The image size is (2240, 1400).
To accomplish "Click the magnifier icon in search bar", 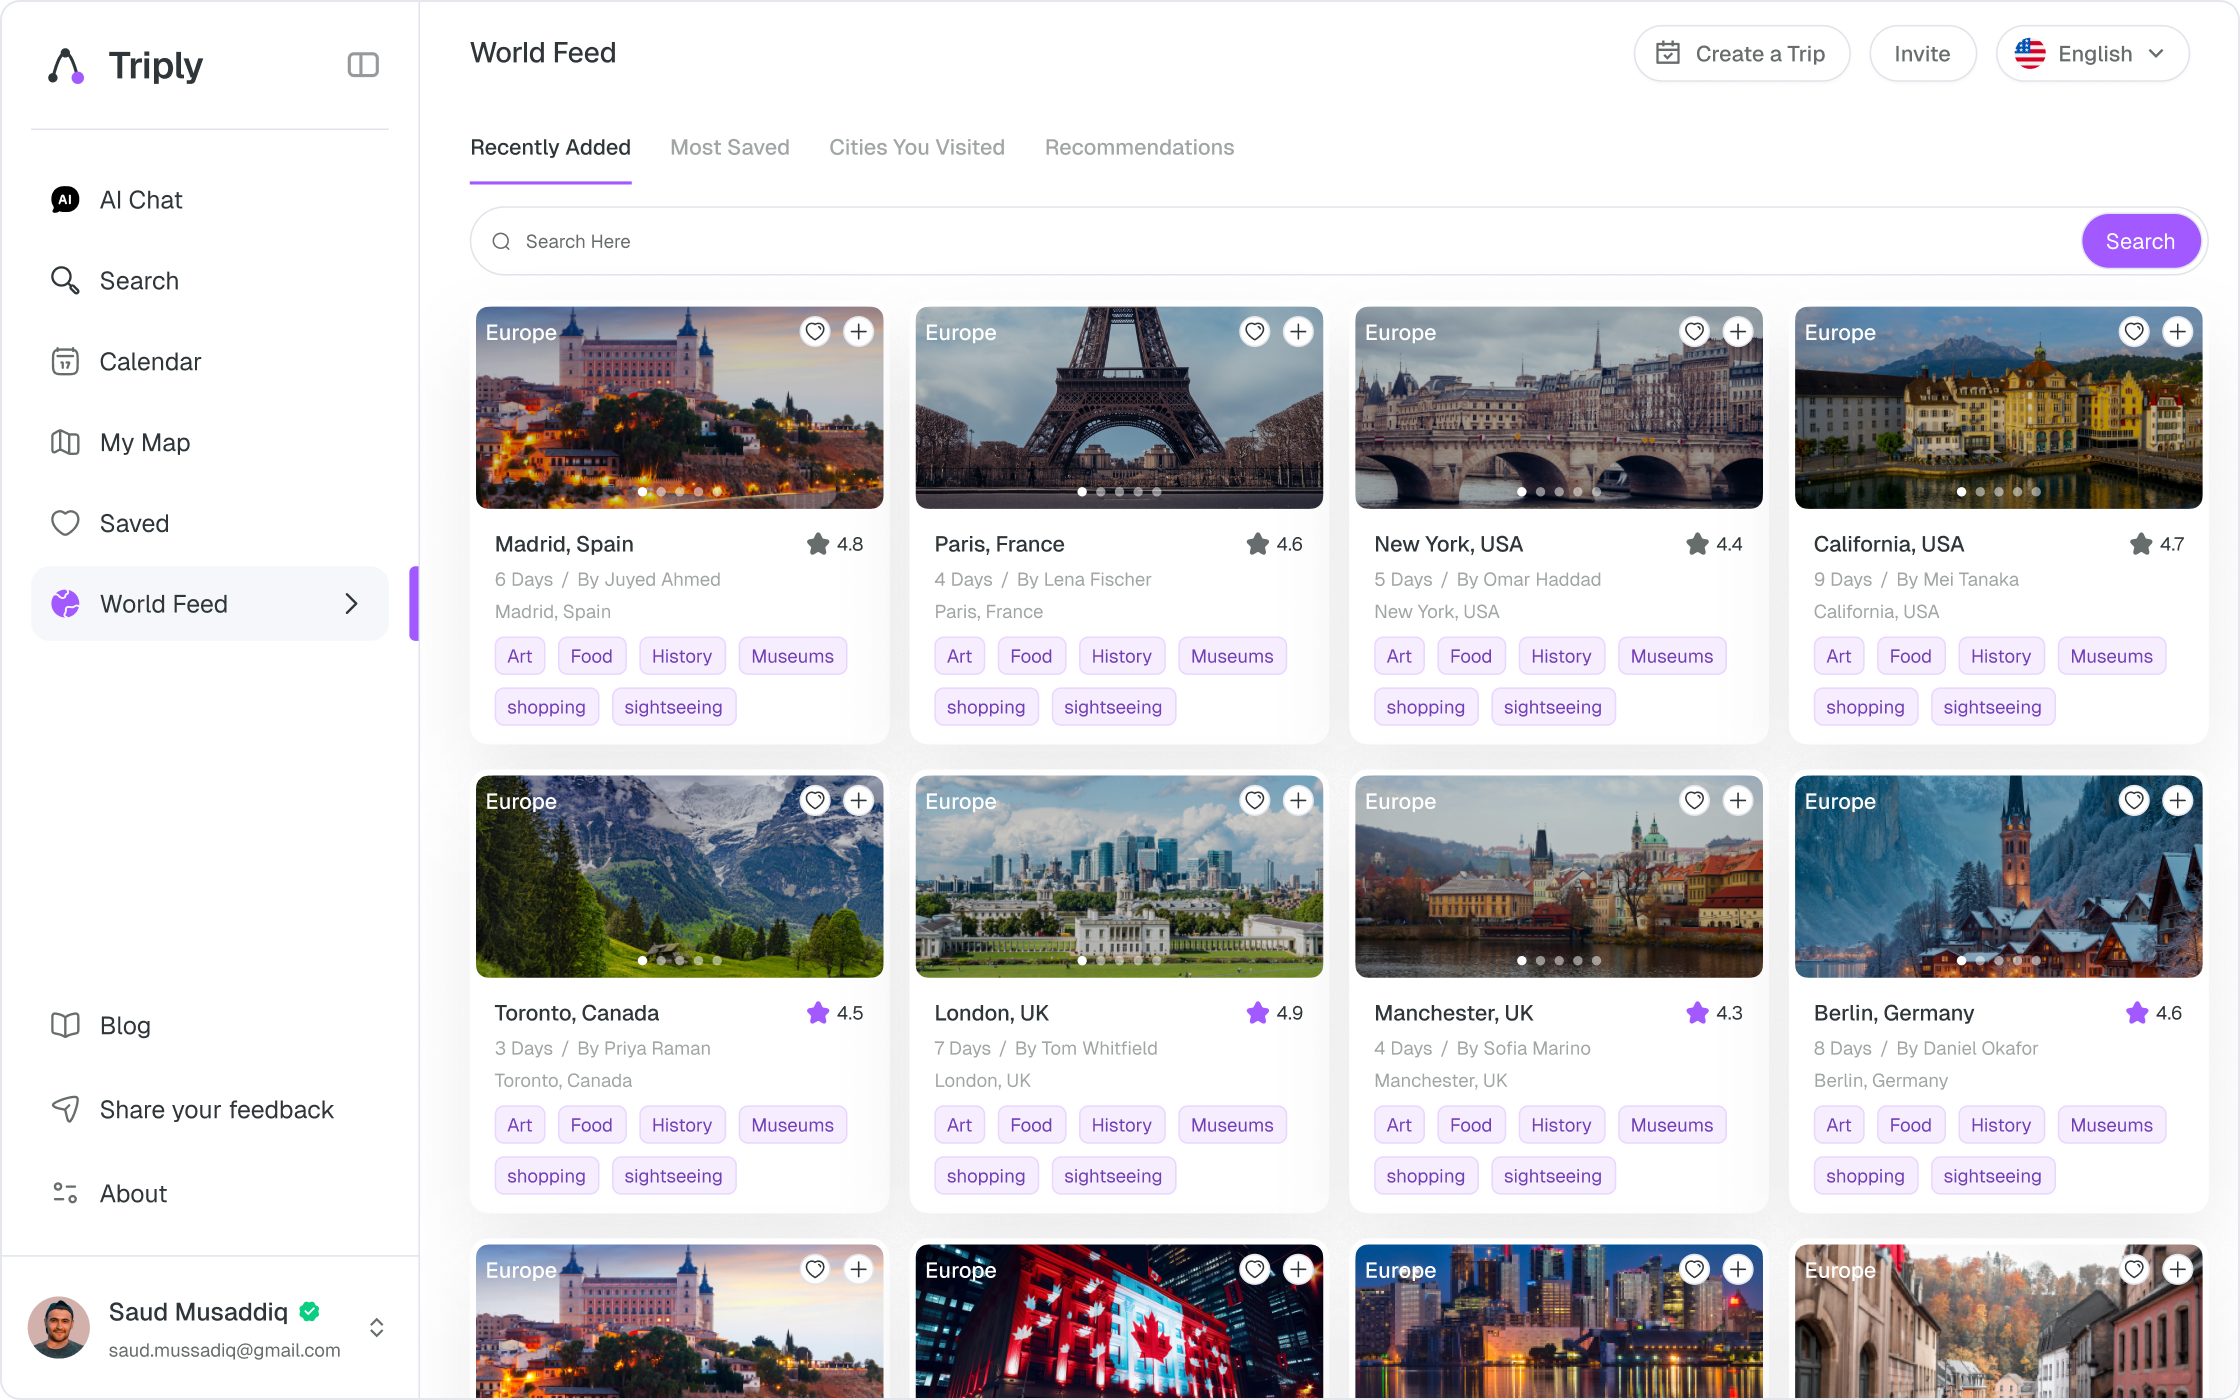I will (x=501, y=241).
